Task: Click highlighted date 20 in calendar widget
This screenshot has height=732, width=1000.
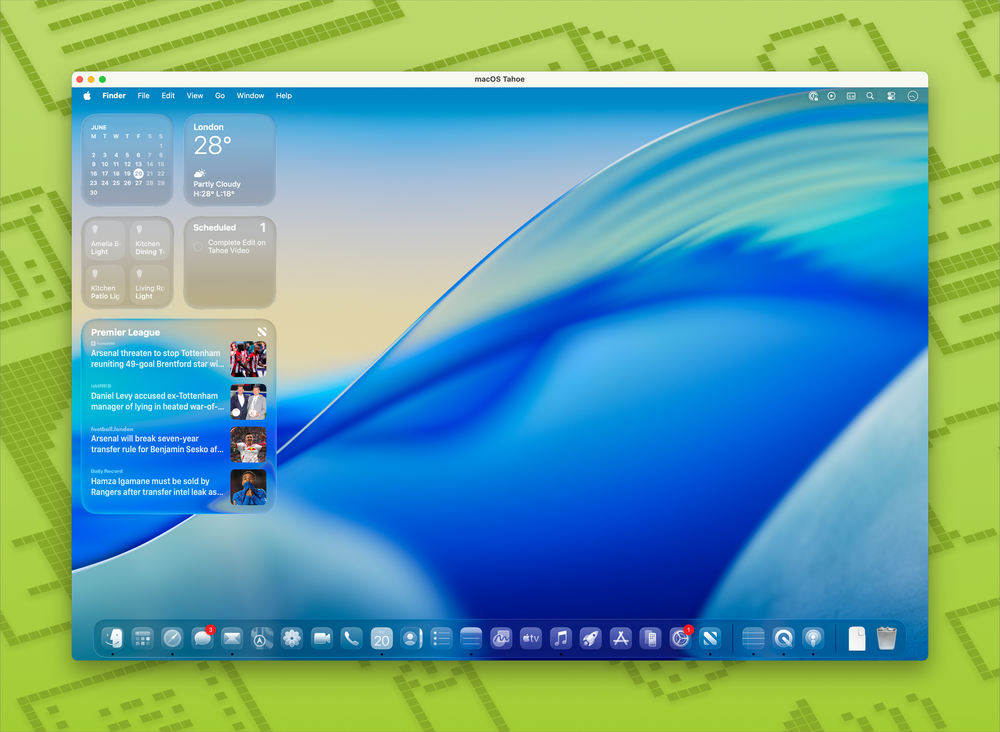Action: click(138, 173)
